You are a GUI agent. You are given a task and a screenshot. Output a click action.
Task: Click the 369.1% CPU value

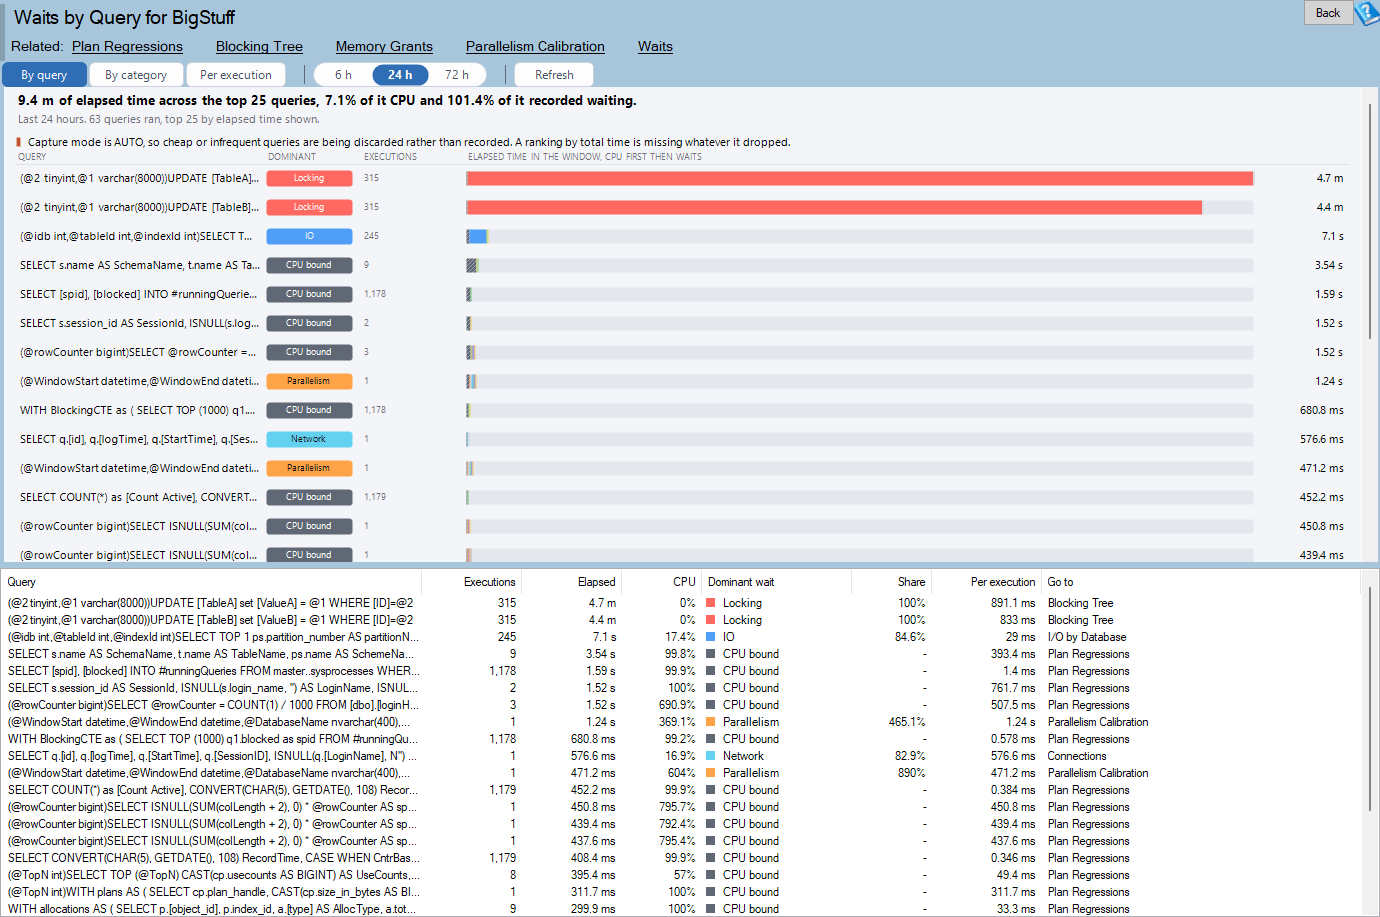coord(677,722)
